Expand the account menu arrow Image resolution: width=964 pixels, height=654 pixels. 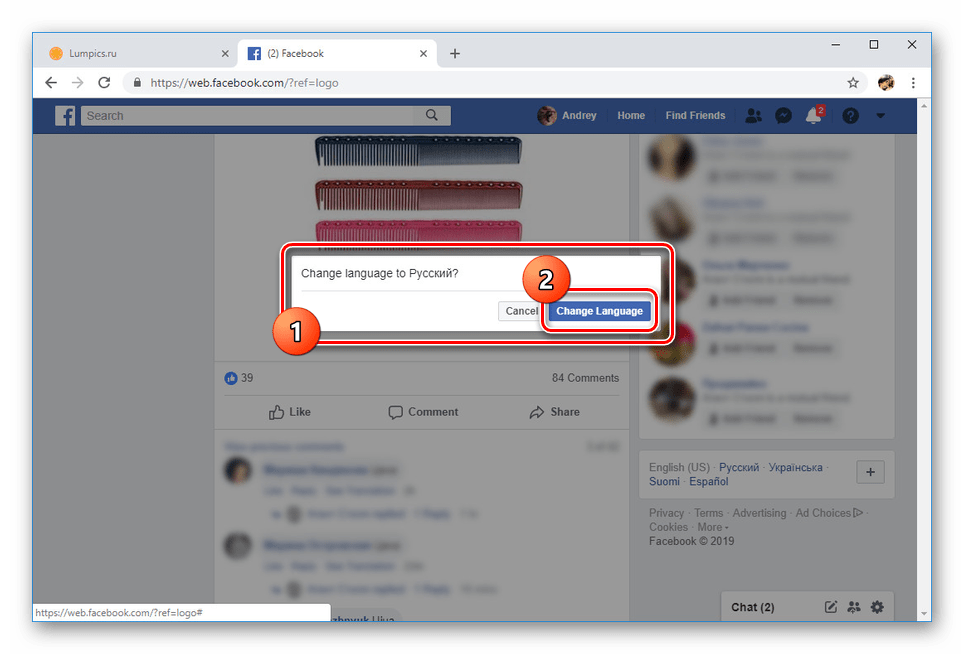tap(880, 116)
